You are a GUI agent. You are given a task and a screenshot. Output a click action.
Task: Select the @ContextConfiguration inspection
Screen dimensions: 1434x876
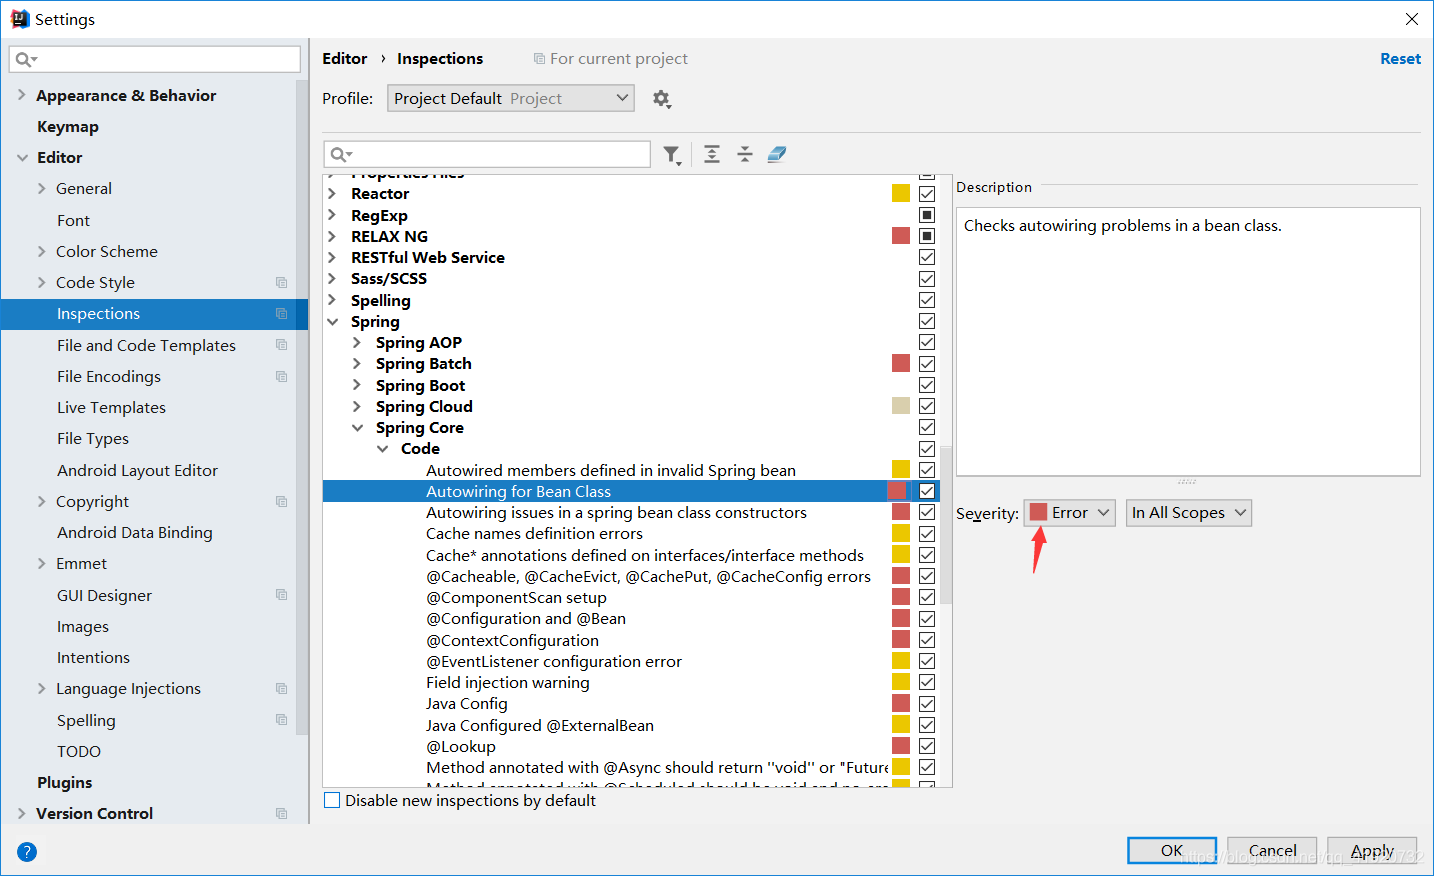tap(512, 641)
